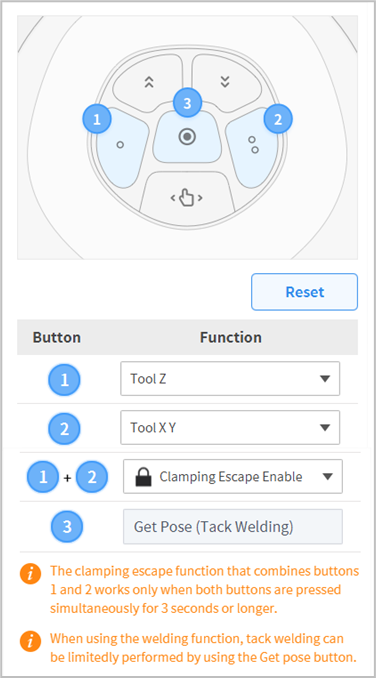Select the single-dot cockpit button in diagram
The width and height of the screenshot is (376, 678).
pos(122,147)
